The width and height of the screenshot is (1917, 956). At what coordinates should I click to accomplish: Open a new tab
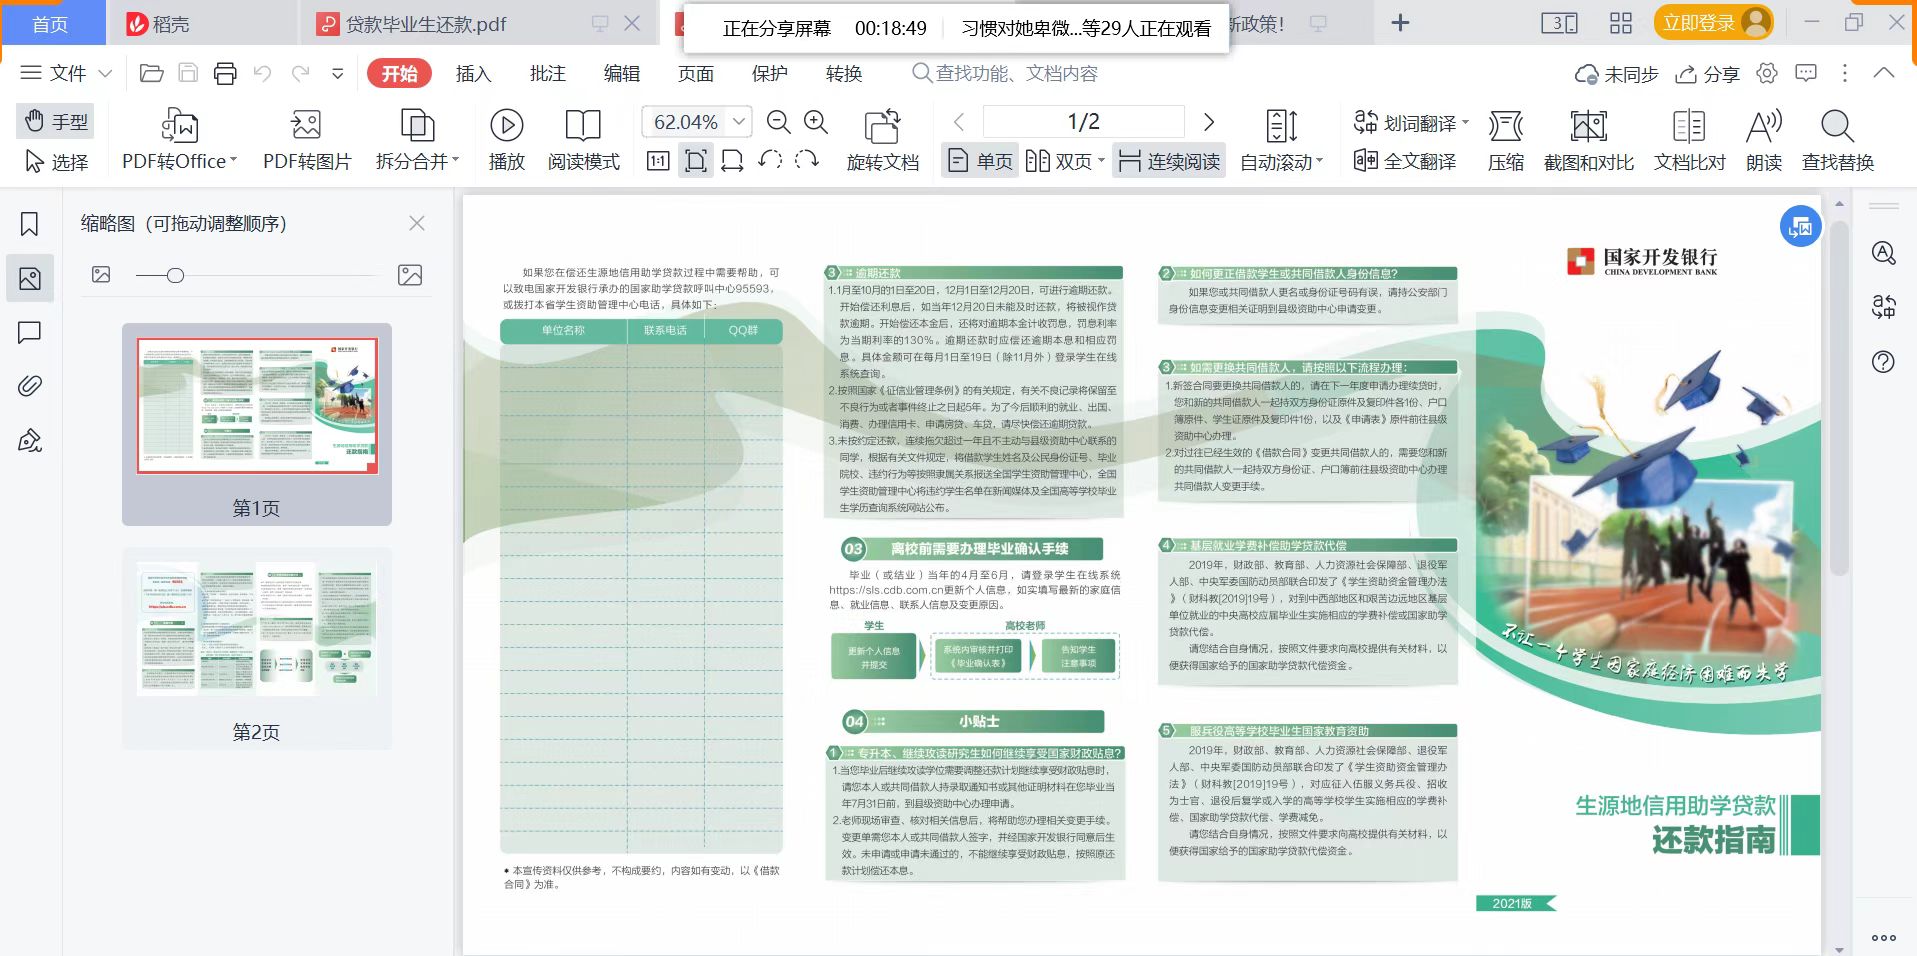(x=1400, y=23)
